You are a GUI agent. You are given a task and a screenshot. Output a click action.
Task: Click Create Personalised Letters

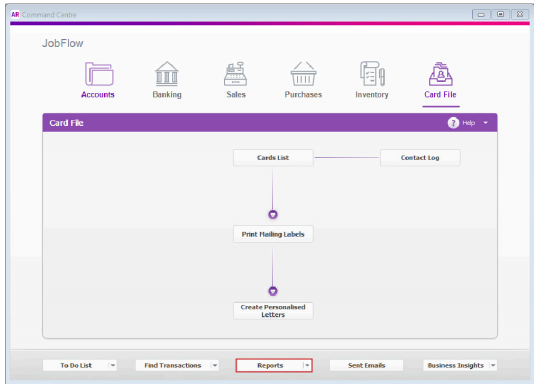point(273,311)
